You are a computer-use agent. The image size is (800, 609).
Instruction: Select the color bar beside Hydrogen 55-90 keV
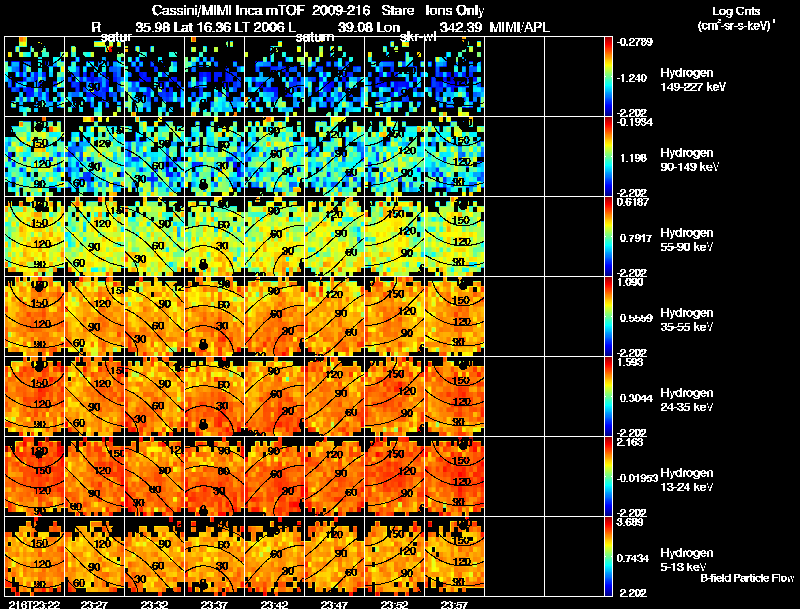tap(608, 237)
